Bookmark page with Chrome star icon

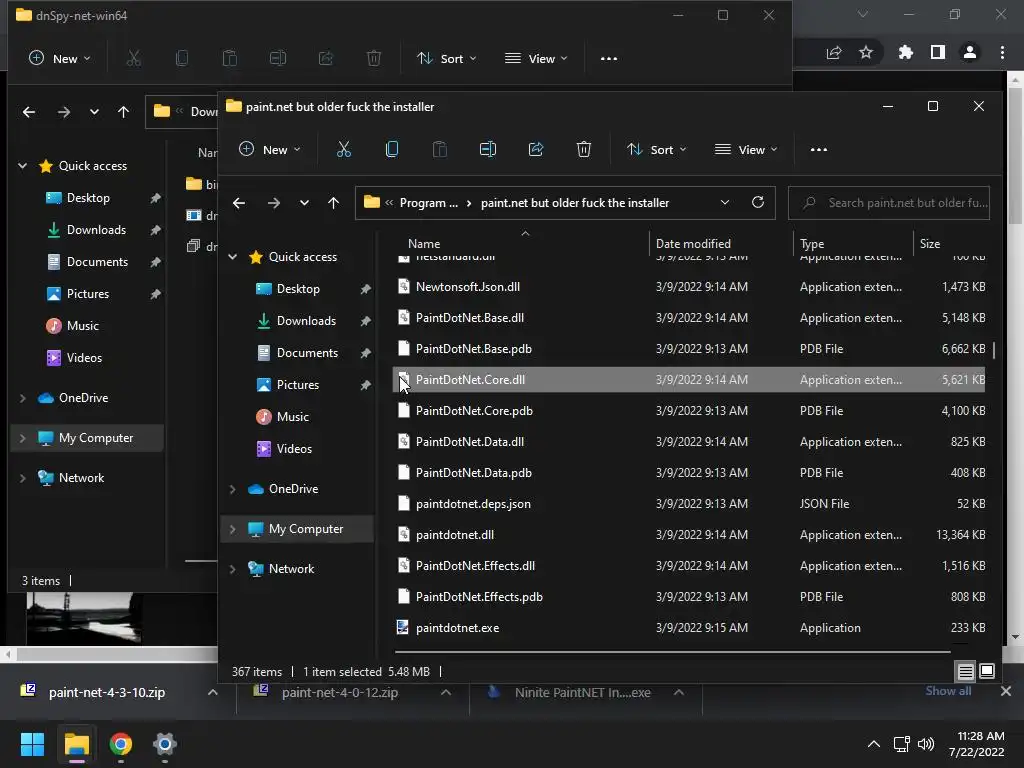tap(866, 52)
